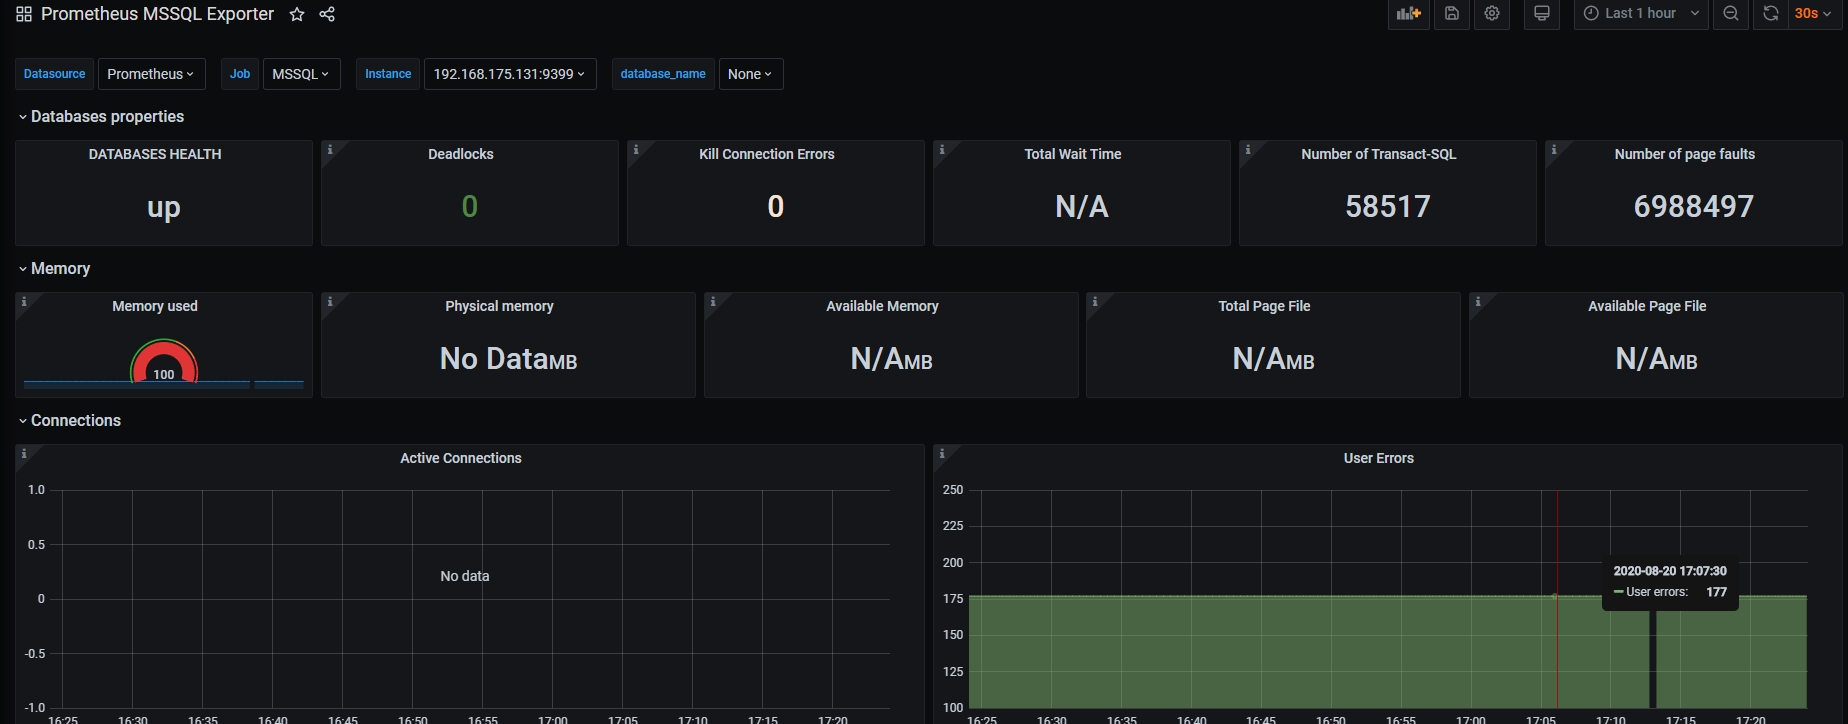Click the No data text in Active Connections

coord(465,576)
